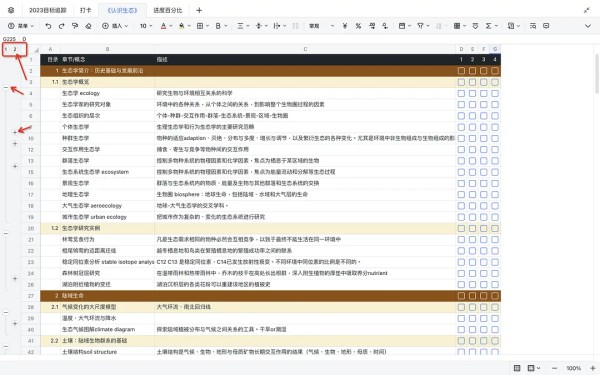Clear formatting with the eraser icon
600x375 pixels.
(x=88, y=26)
